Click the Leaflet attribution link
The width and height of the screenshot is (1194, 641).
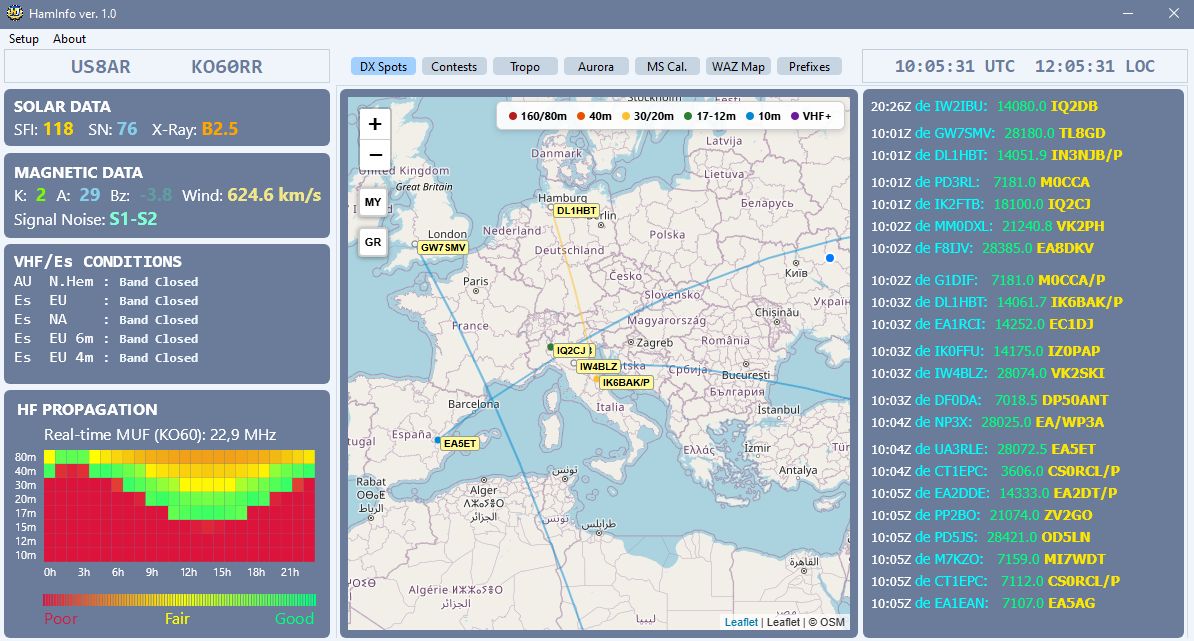click(741, 622)
